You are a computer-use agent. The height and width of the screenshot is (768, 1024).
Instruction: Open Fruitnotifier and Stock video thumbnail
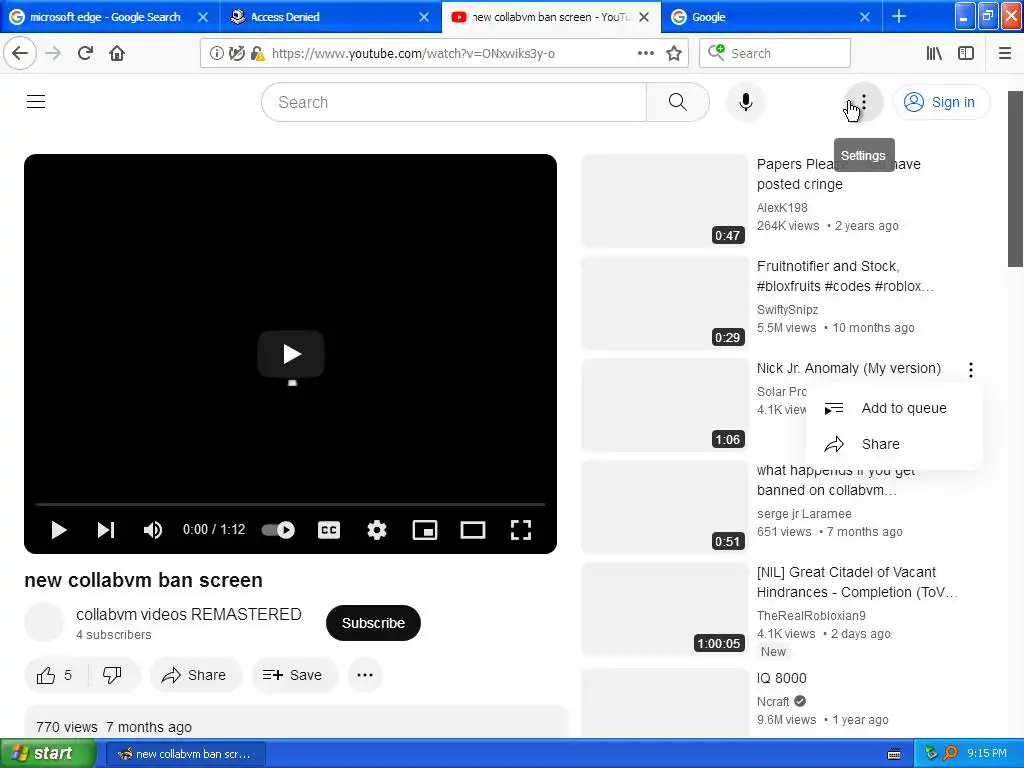tap(665, 303)
